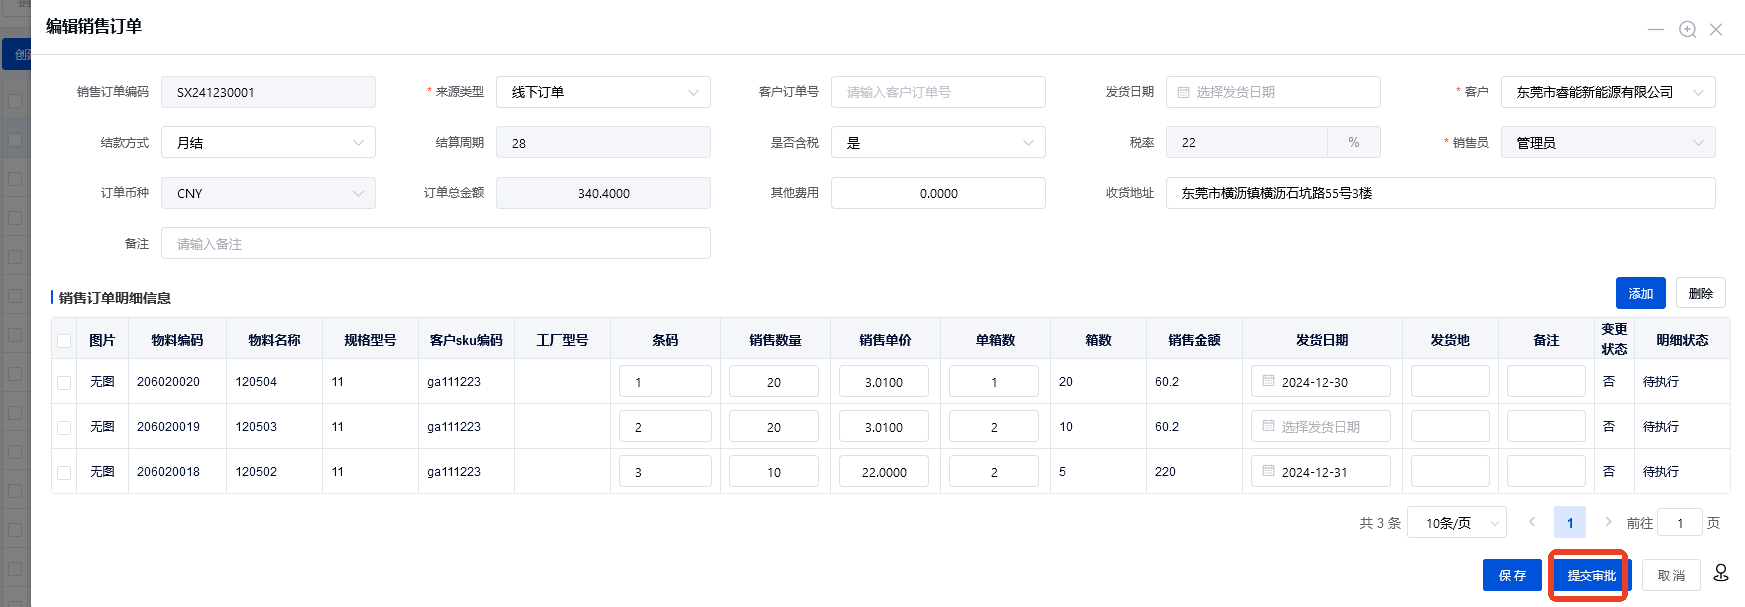This screenshot has width=1745, height=607.
Task: Go to next page arrow in pagination
Action: (x=1608, y=522)
